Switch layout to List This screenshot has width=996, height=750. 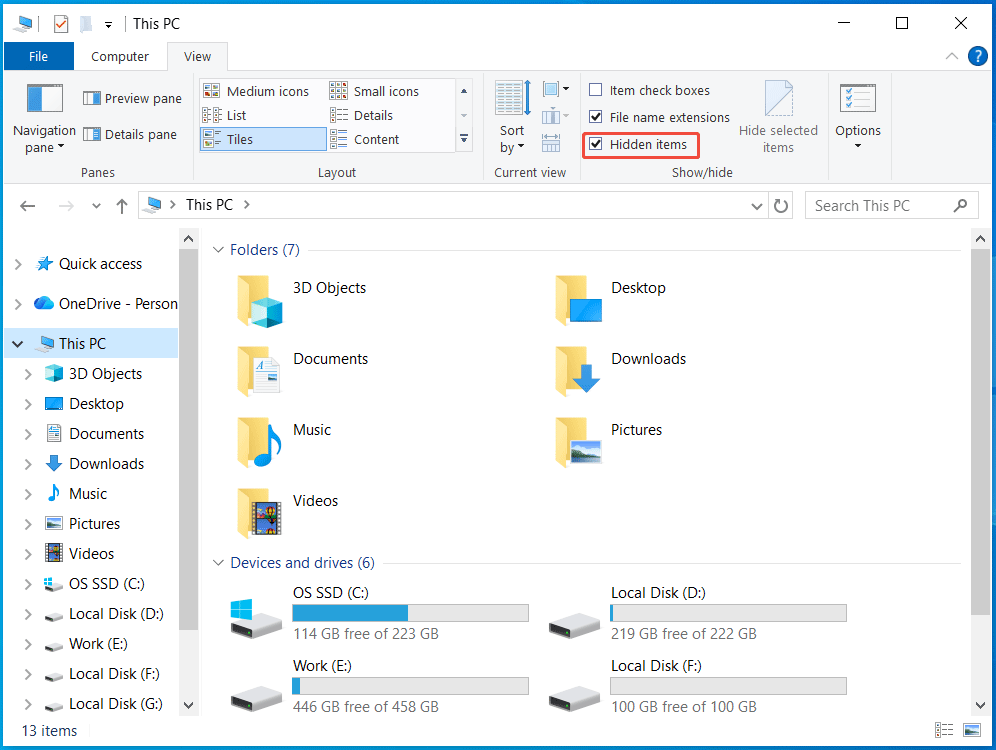pyautogui.click(x=224, y=116)
